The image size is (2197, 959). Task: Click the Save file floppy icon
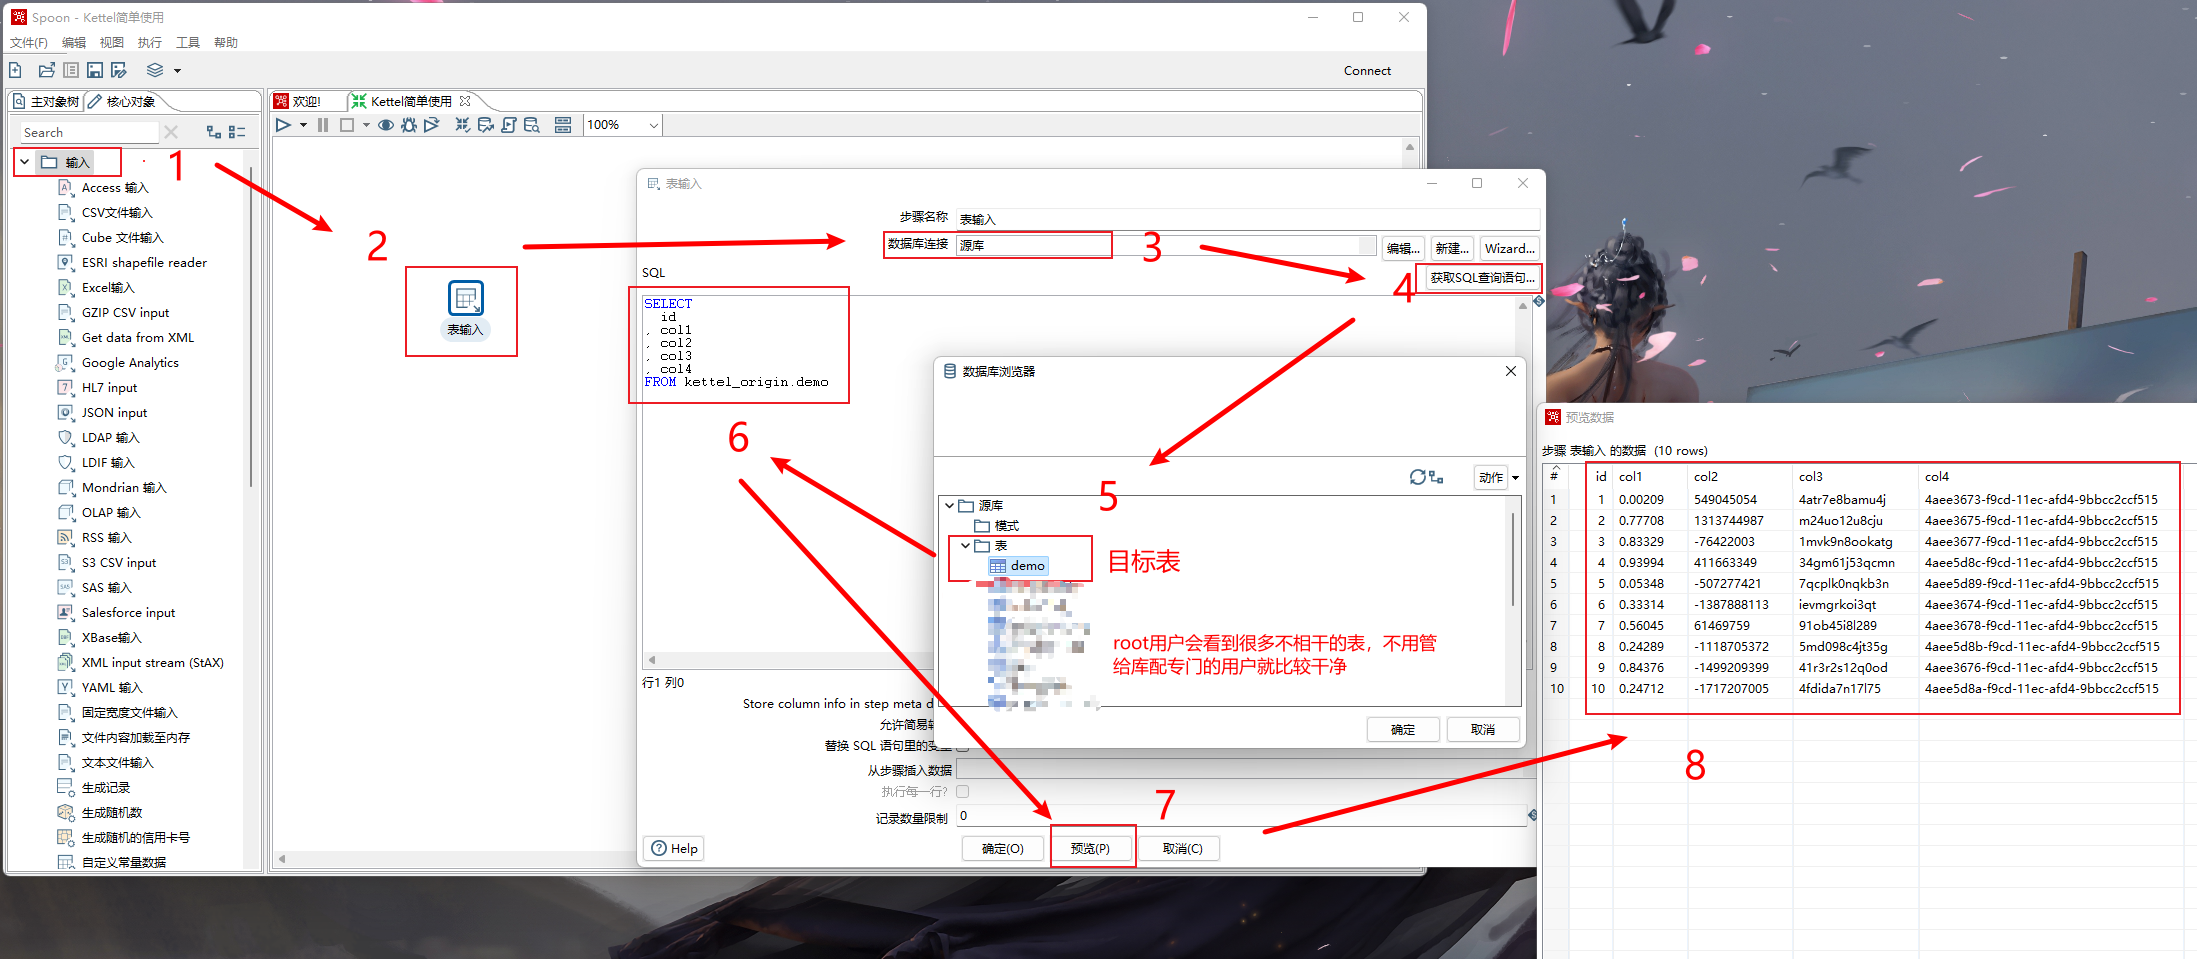coord(95,70)
